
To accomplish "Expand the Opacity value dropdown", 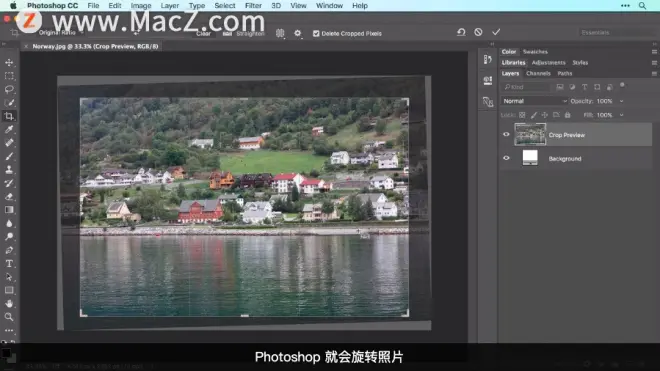I will tap(621, 101).
